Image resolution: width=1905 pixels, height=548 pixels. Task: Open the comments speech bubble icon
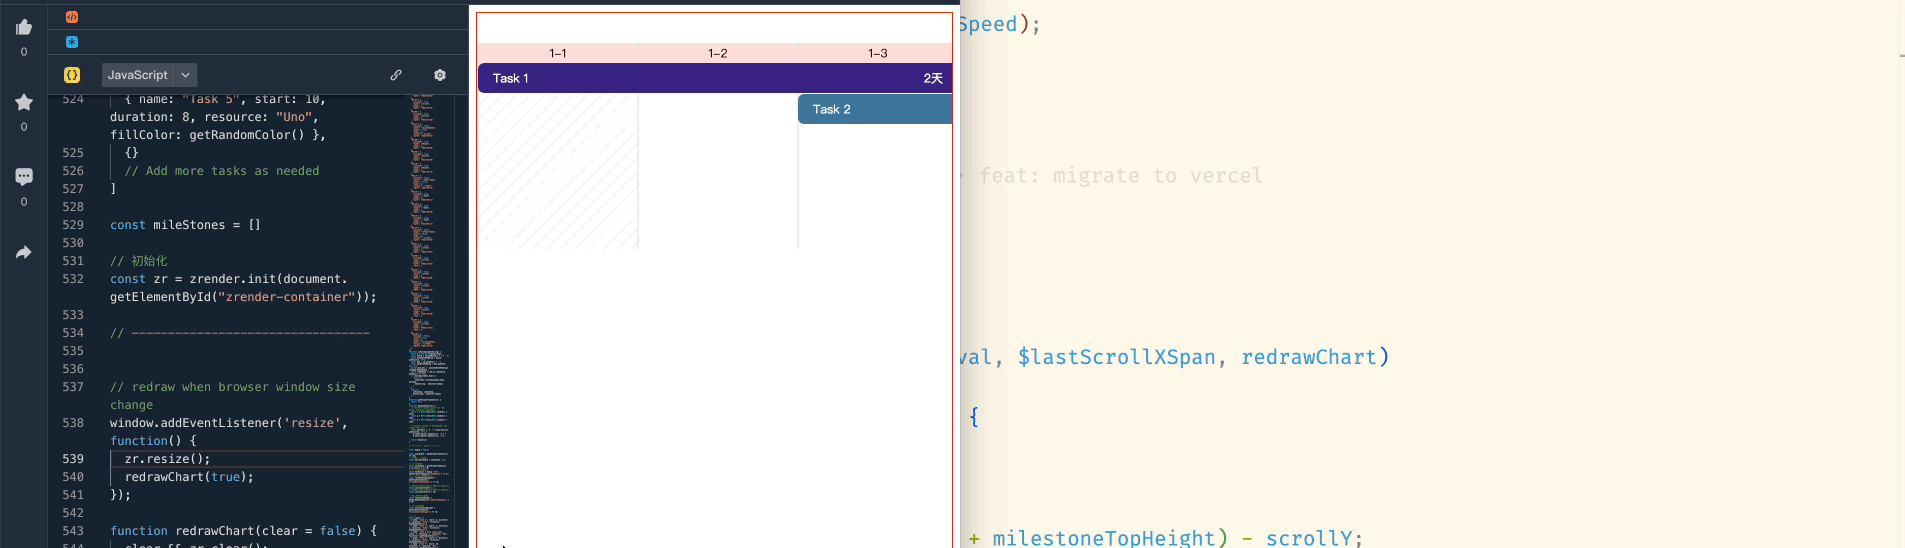pyautogui.click(x=24, y=177)
